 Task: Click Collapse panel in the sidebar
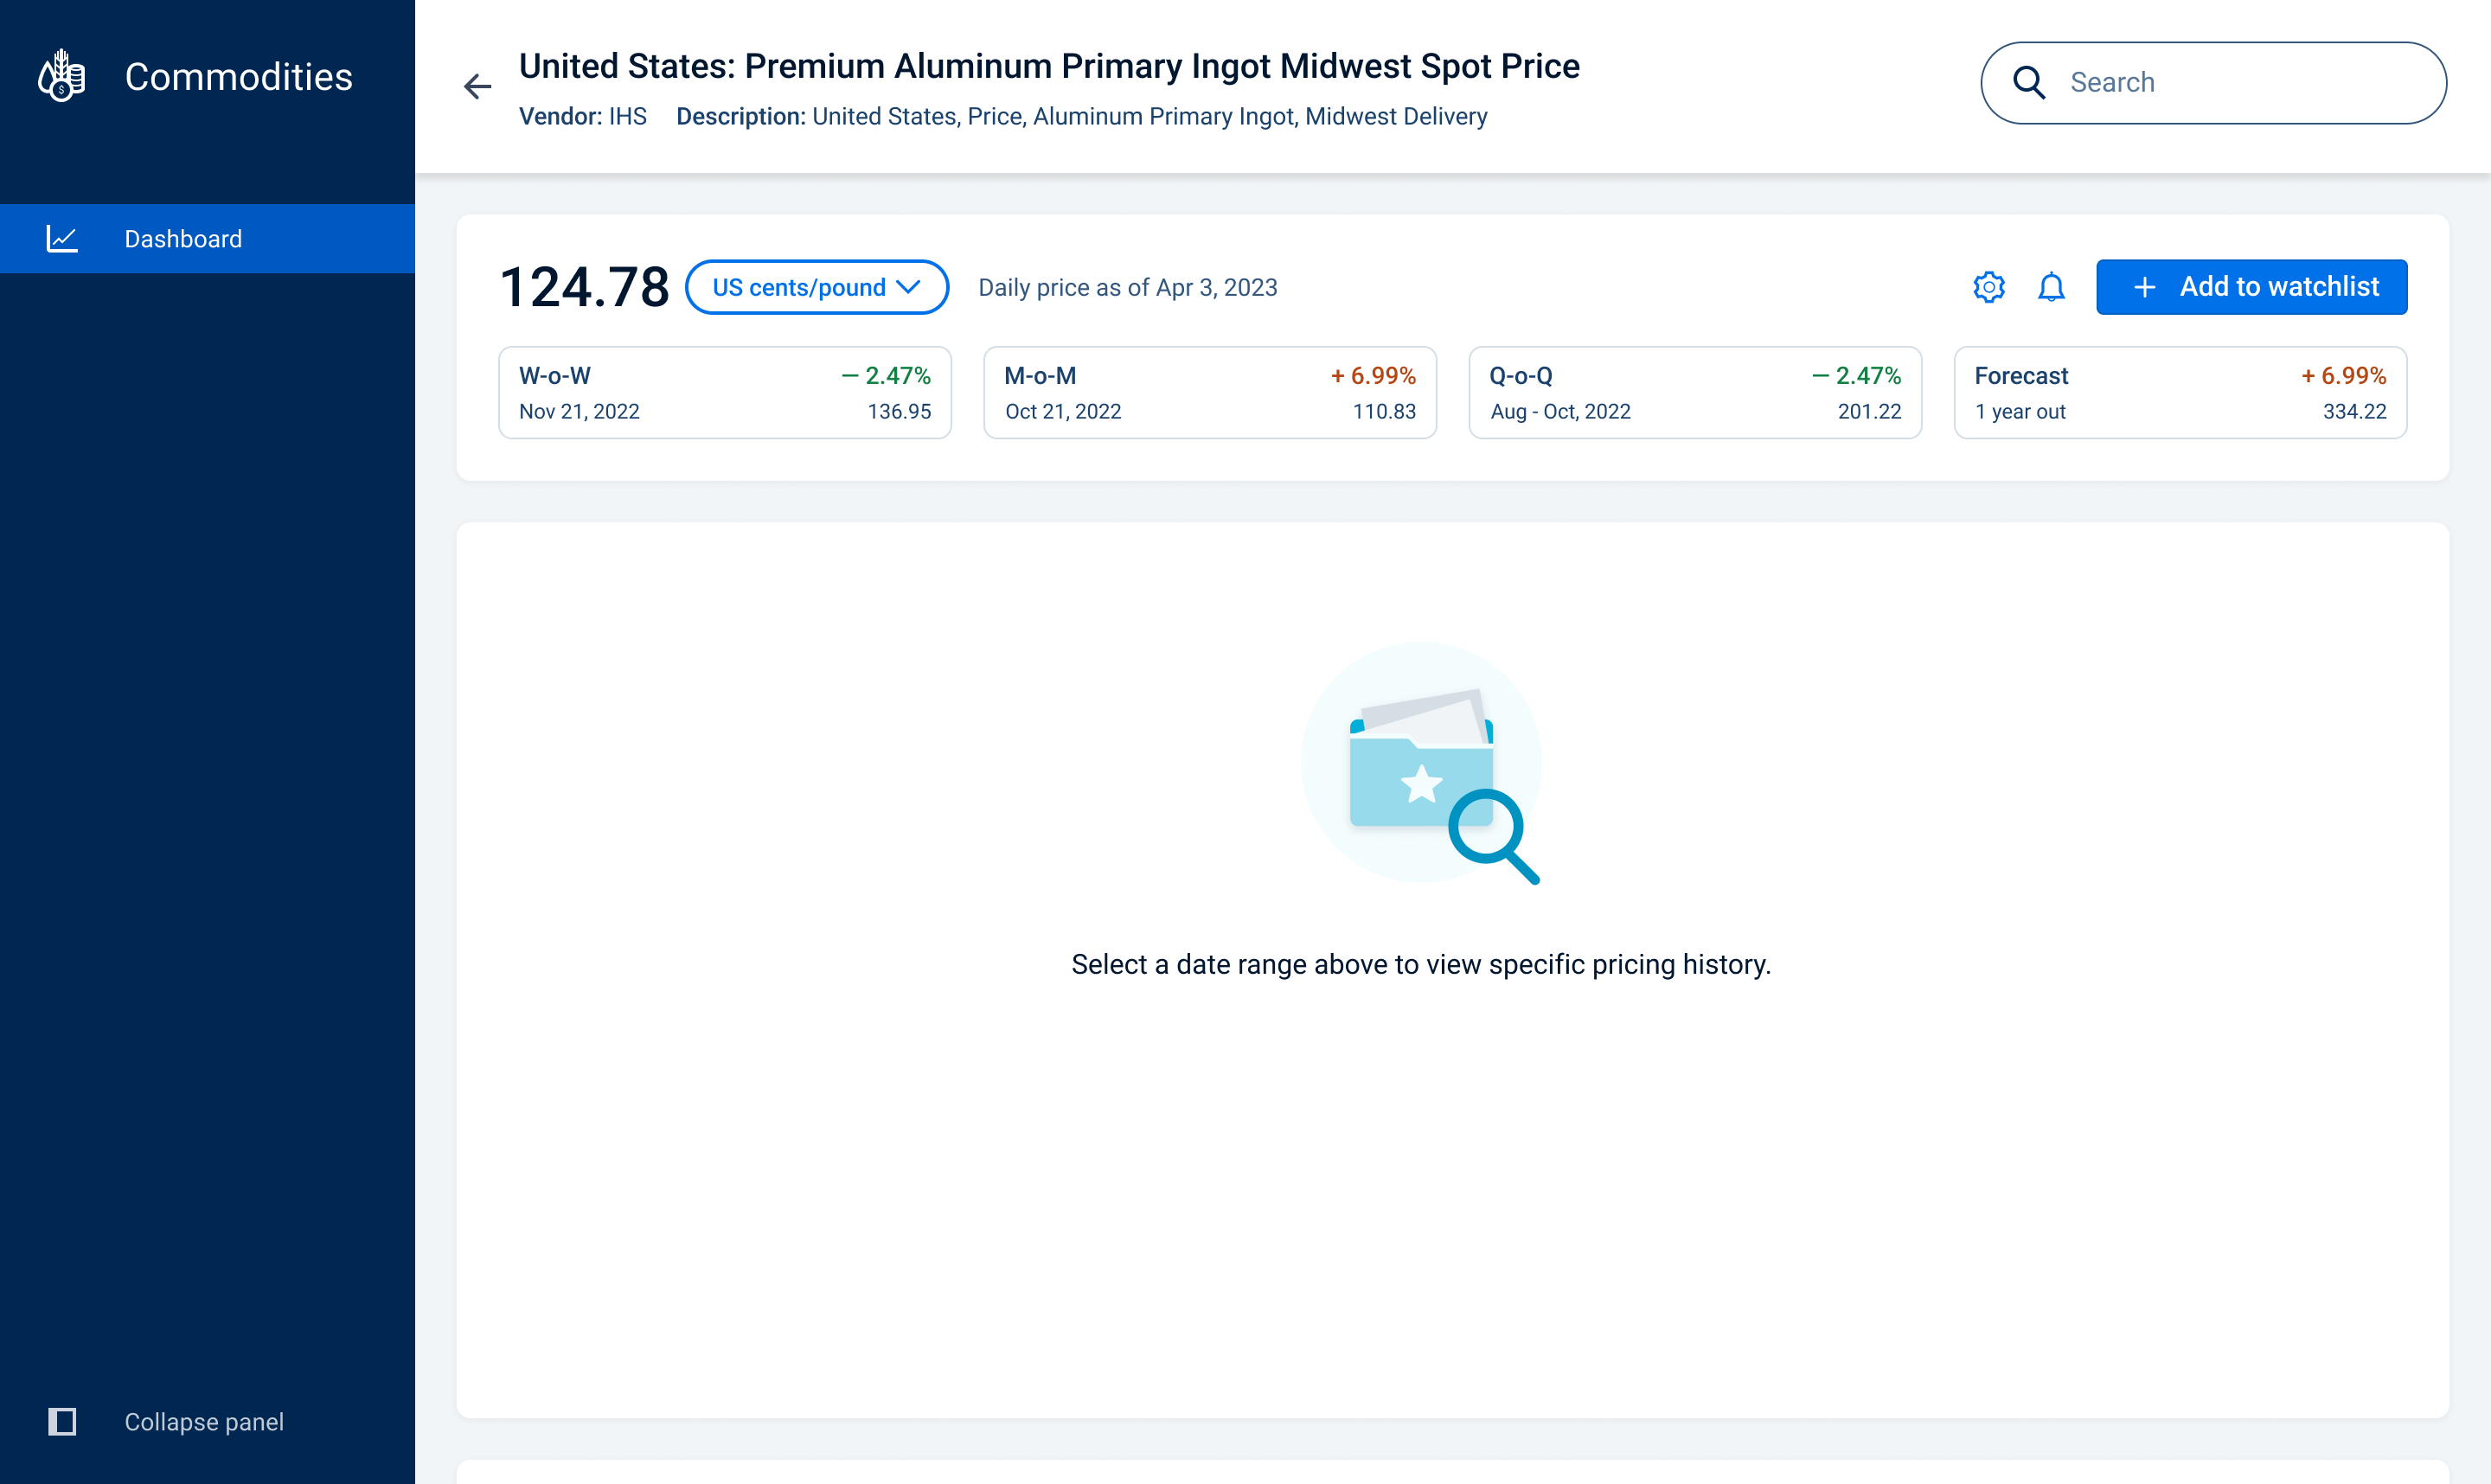(x=204, y=1421)
